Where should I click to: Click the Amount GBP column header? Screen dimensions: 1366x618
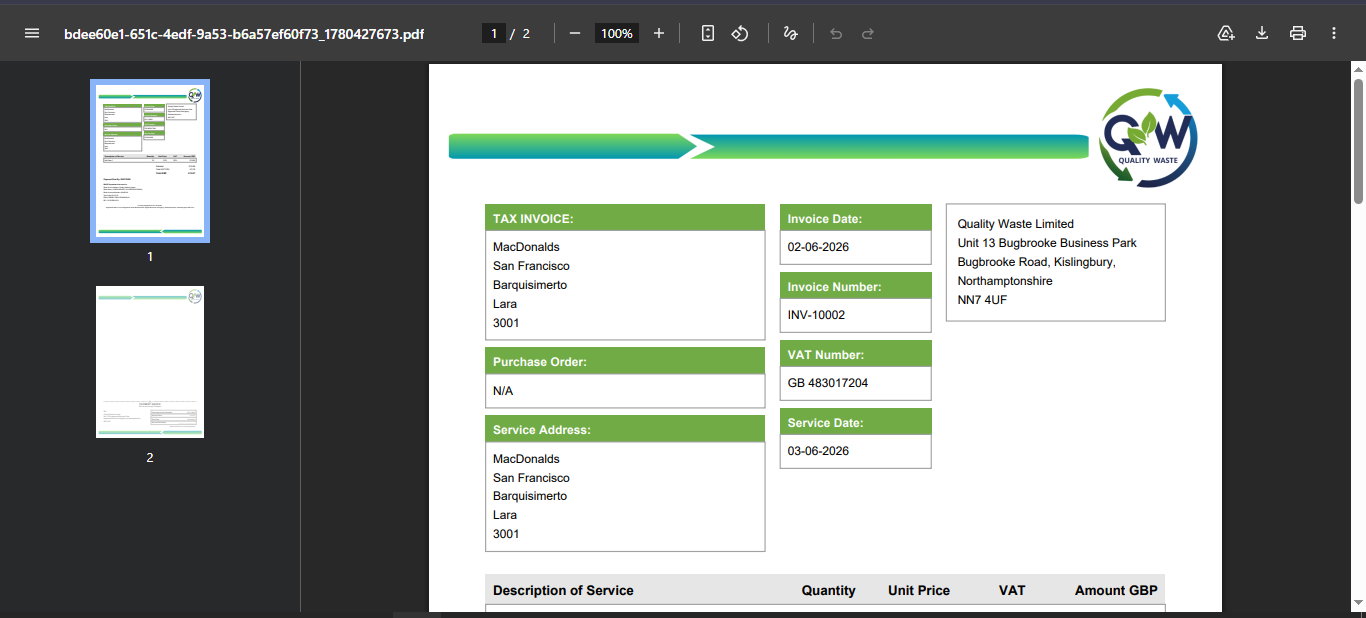(1116, 590)
